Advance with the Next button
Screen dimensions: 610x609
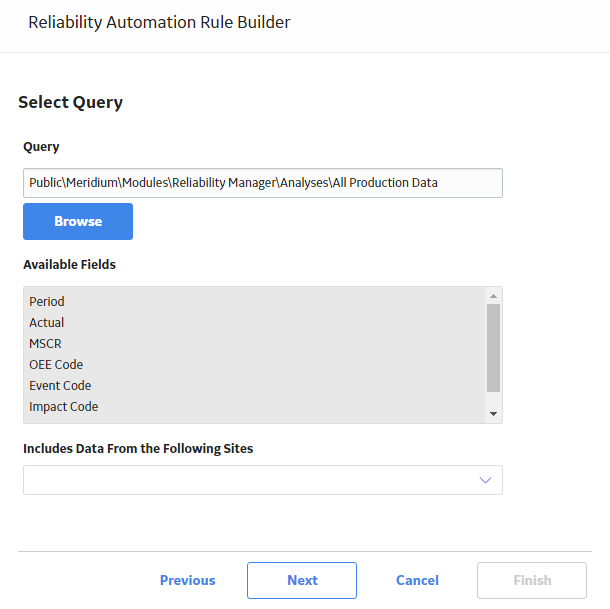(x=302, y=580)
